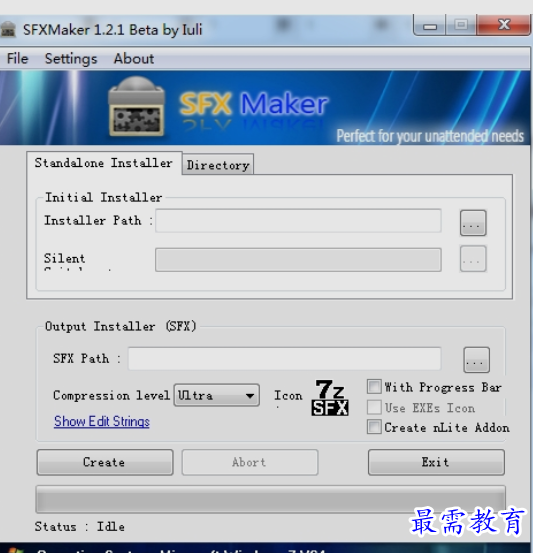Expand the Compression level dropdown
533x553 pixels.
(217, 395)
